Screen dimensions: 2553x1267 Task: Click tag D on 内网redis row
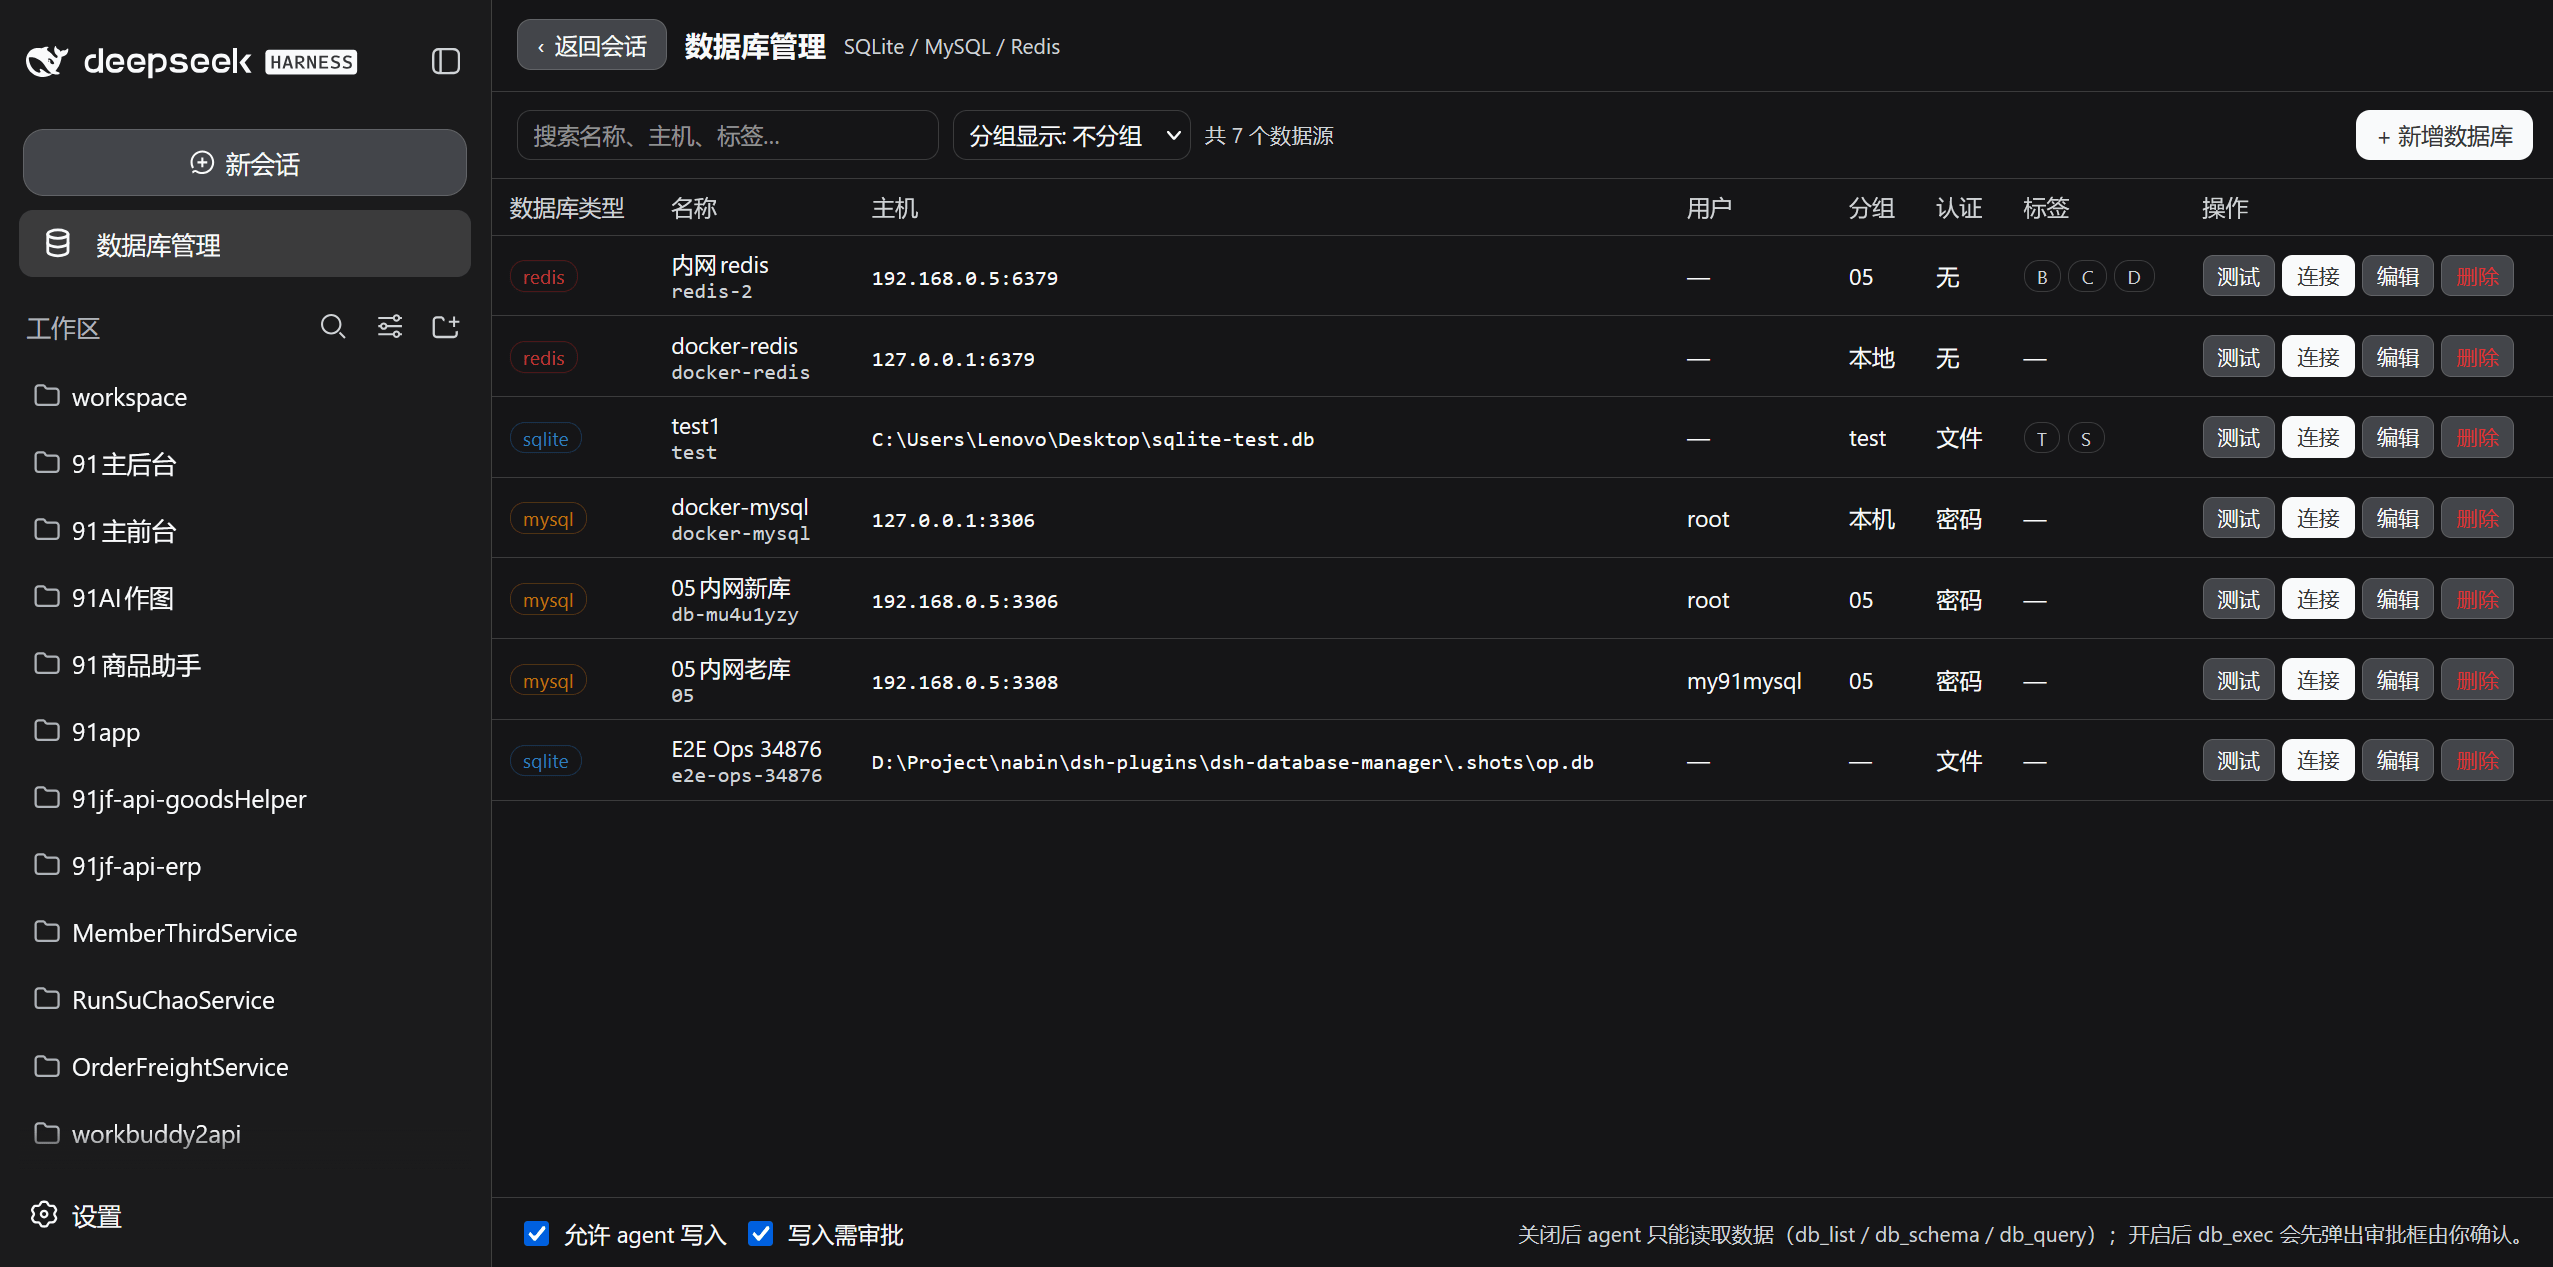coord(2134,277)
